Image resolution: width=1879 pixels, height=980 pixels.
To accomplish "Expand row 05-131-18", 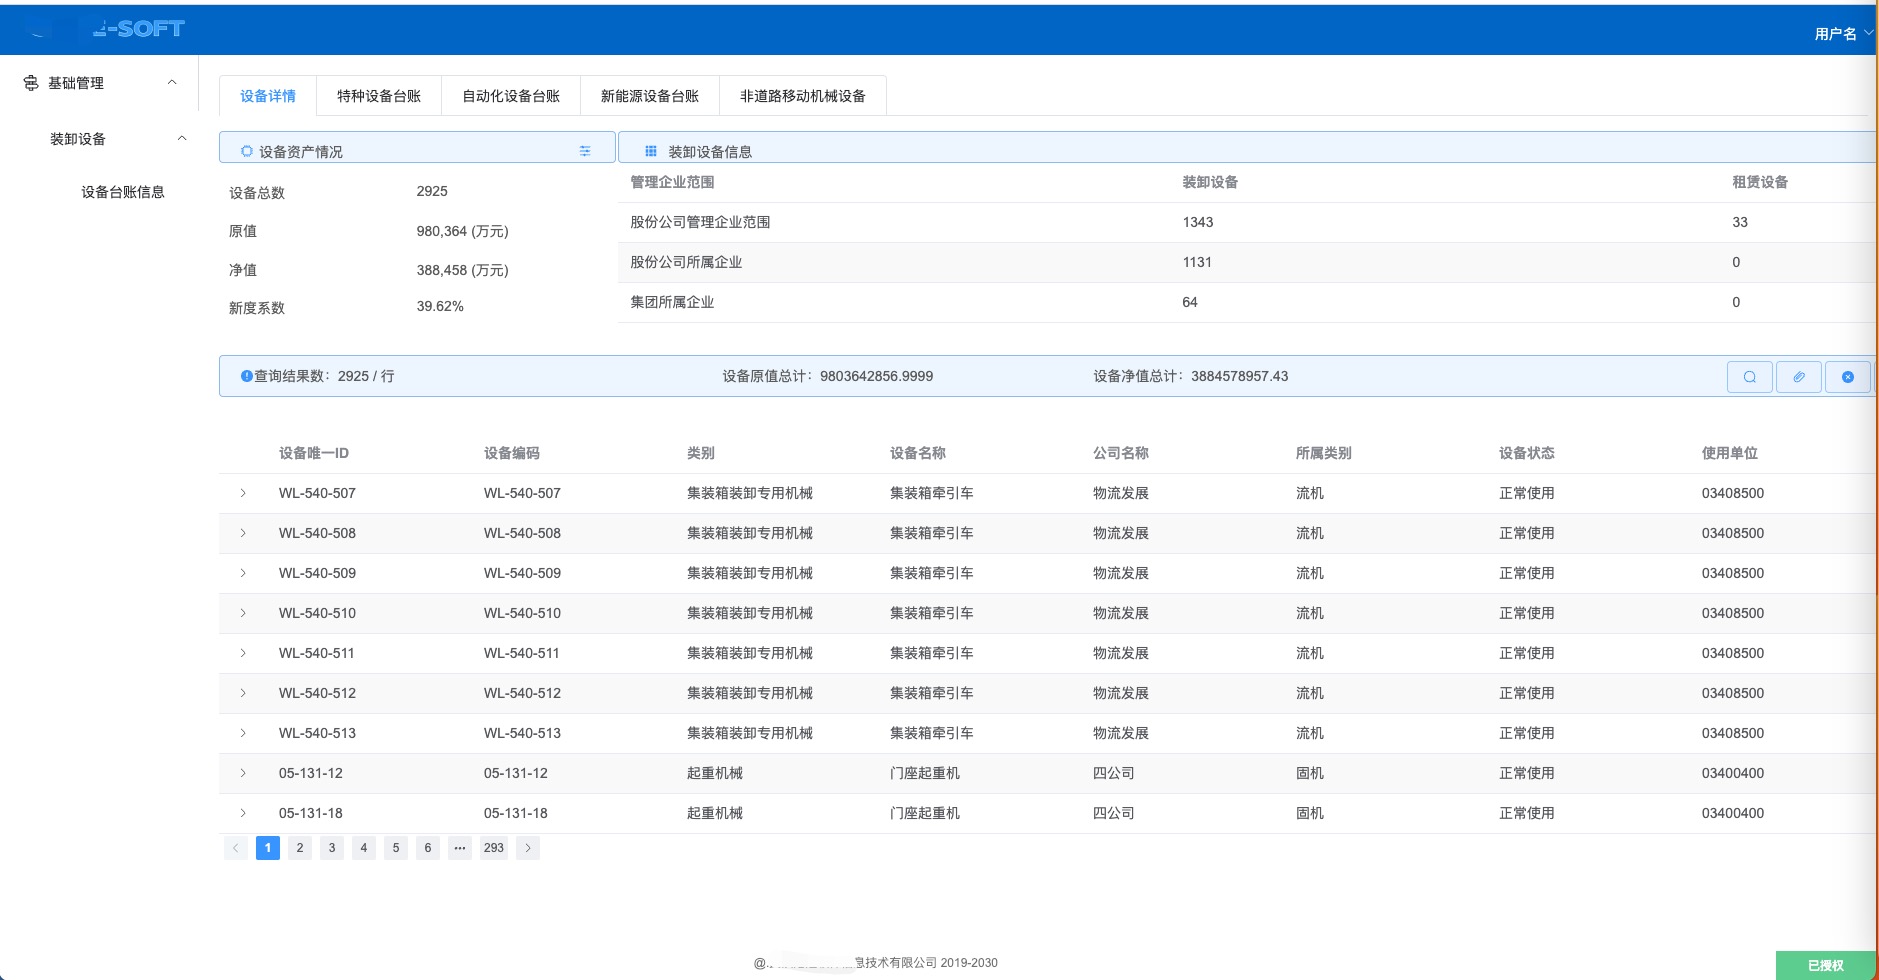I will 243,813.
